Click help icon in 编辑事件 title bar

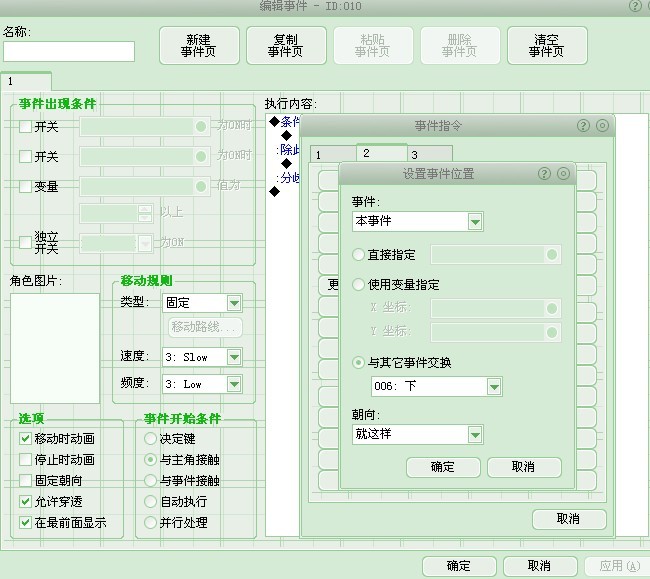pyautogui.click(x=635, y=6)
